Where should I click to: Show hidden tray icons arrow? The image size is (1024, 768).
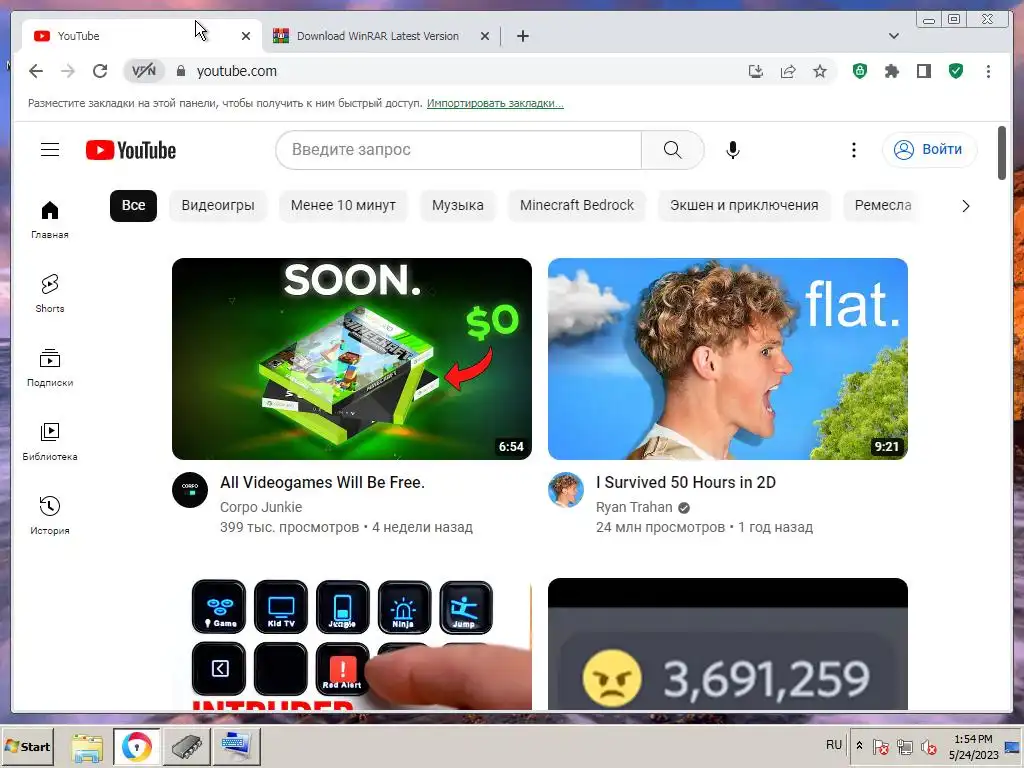pyautogui.click(x=859, y=745)
